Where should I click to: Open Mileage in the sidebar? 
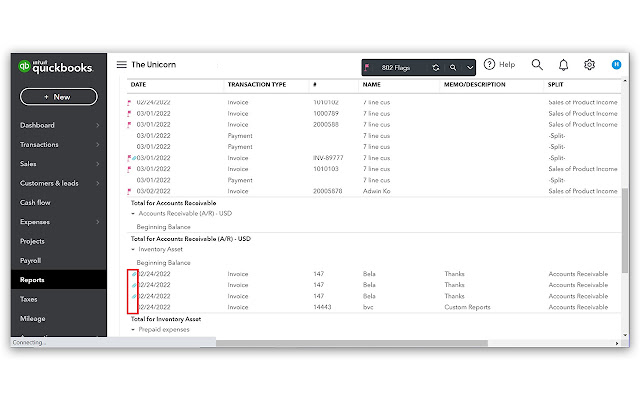coord(33,318)
